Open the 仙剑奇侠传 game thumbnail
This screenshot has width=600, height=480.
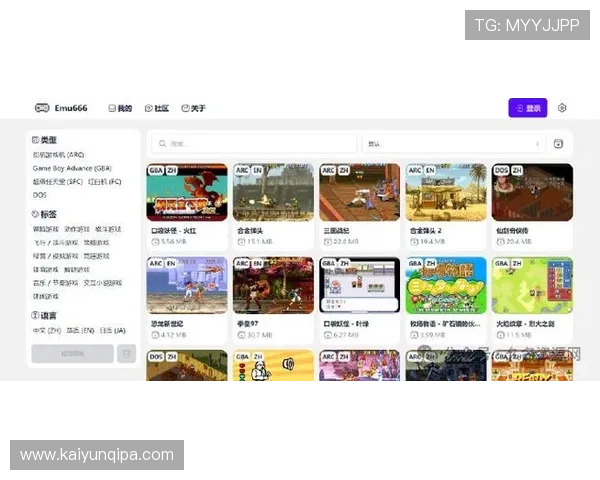pyautogui.click(x=533, y=192)
